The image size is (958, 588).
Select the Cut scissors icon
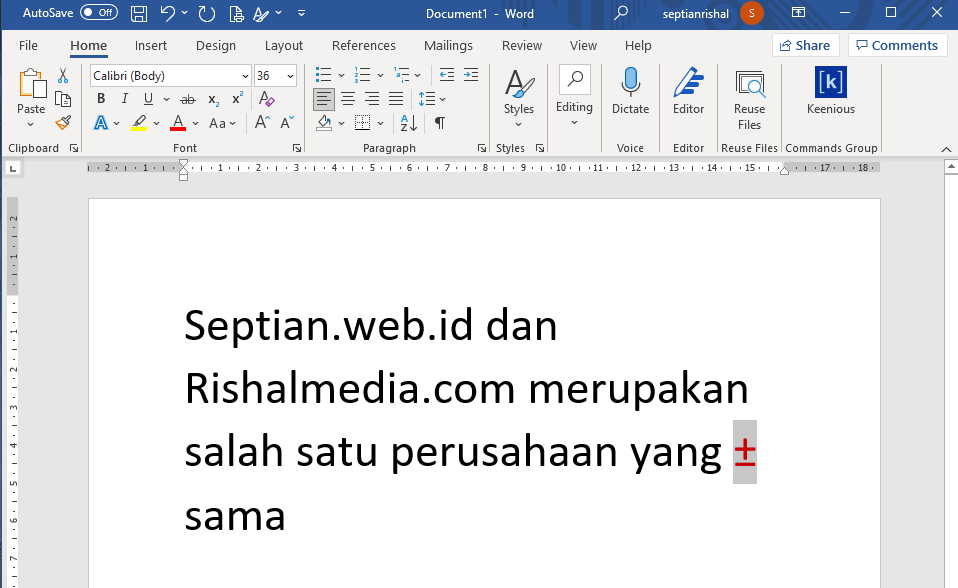coord(63,76)
